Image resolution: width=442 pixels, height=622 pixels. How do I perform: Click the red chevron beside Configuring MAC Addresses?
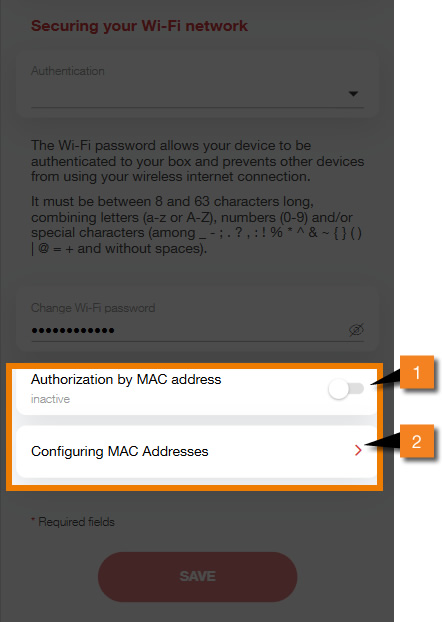click(x=358, y=450)
